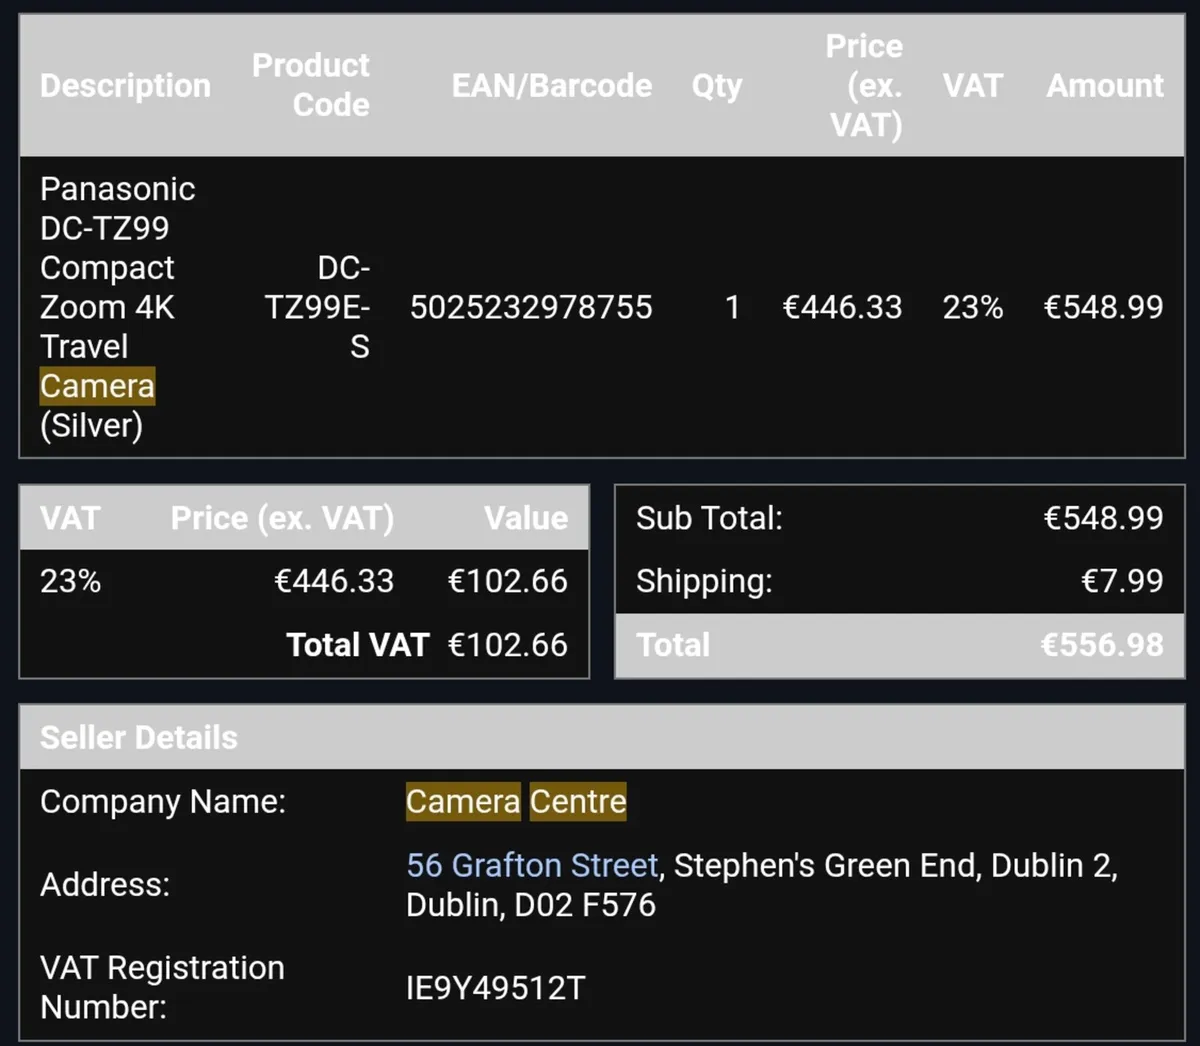Image resolution: width=1200 pixels, height=1046 pixels.
Task: Click the Description column header
Action: pos(125,86)
